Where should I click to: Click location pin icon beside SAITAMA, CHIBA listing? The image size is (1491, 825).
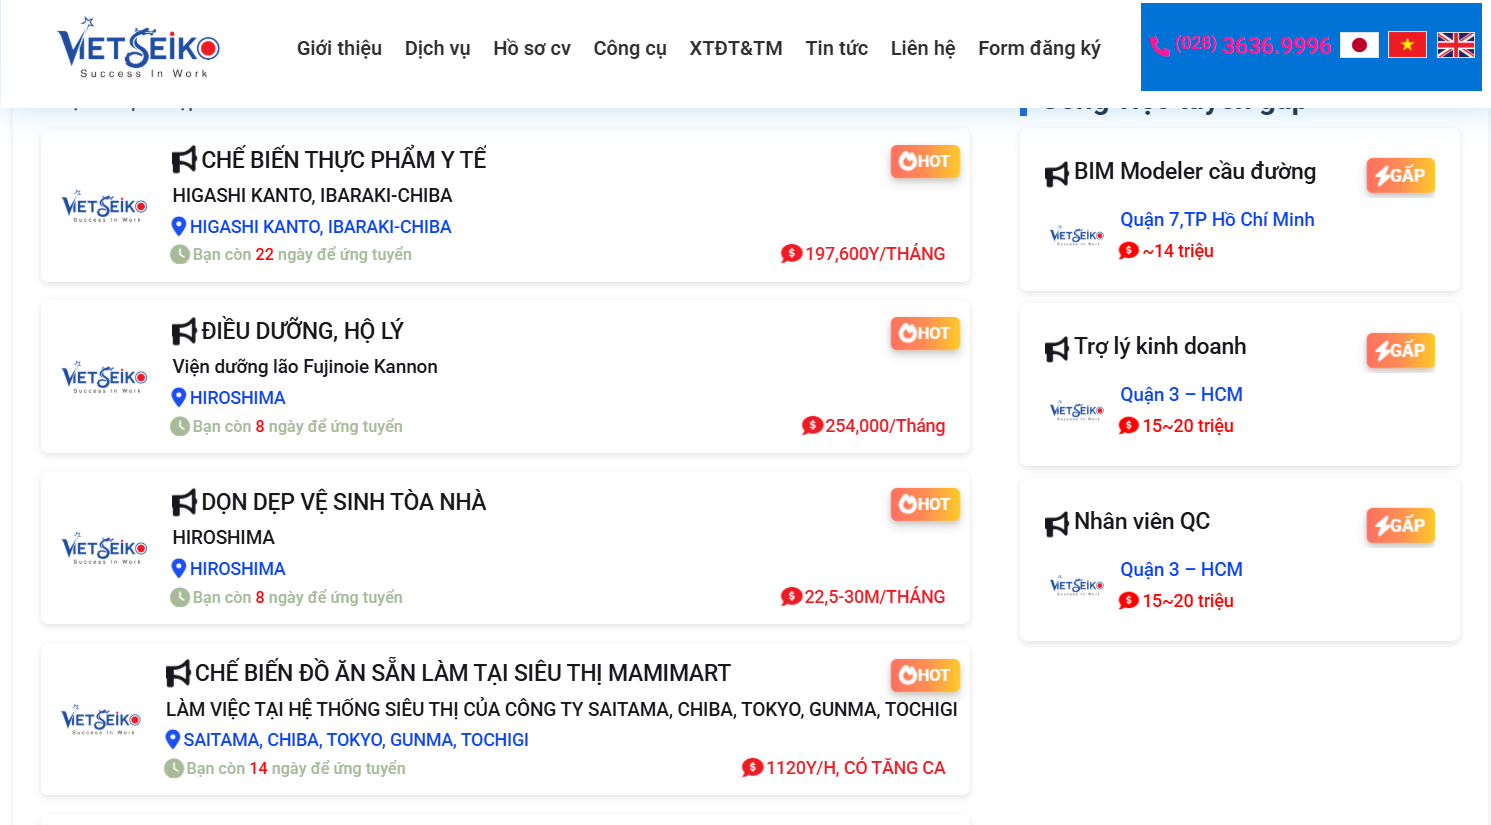pos(173,740)
